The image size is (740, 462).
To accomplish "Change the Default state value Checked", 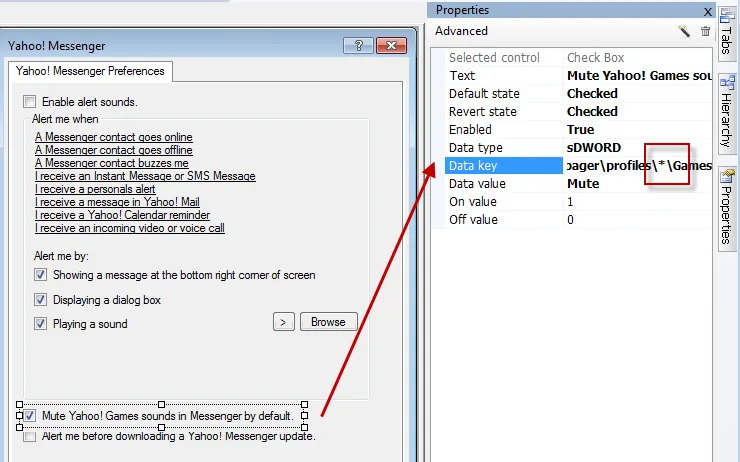I will pyautogui.click(x=639, y=93).
